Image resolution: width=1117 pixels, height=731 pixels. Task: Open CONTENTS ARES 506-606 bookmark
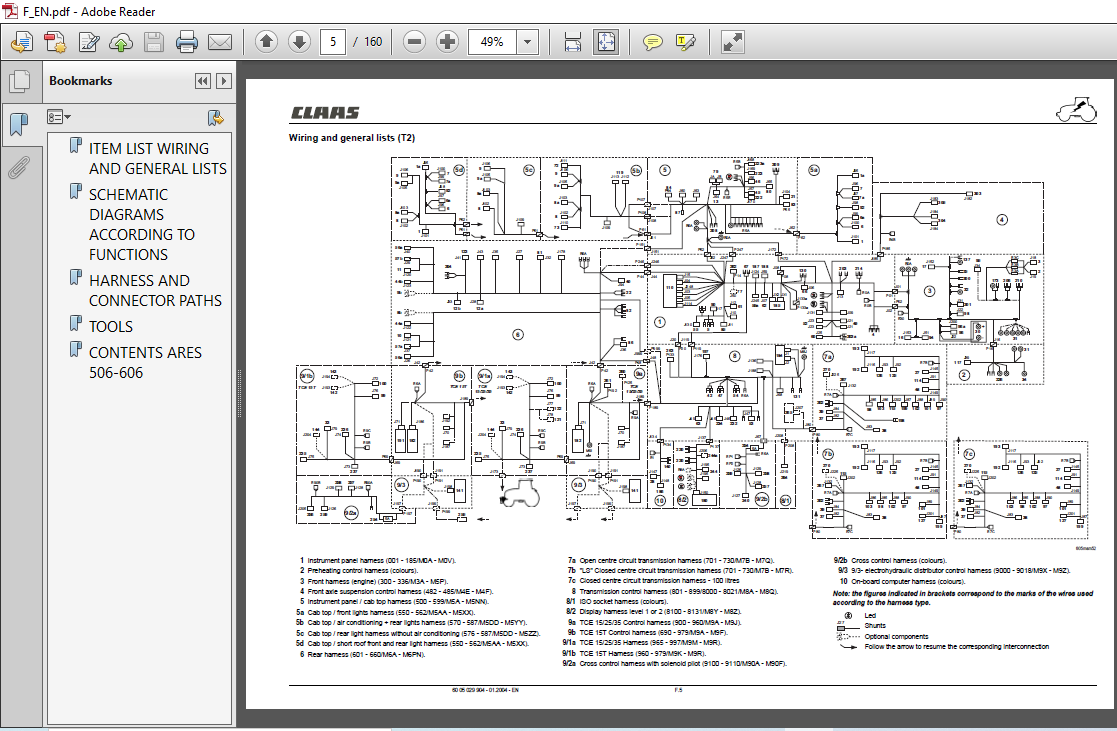pyautogui.click(x=145, y=363)
